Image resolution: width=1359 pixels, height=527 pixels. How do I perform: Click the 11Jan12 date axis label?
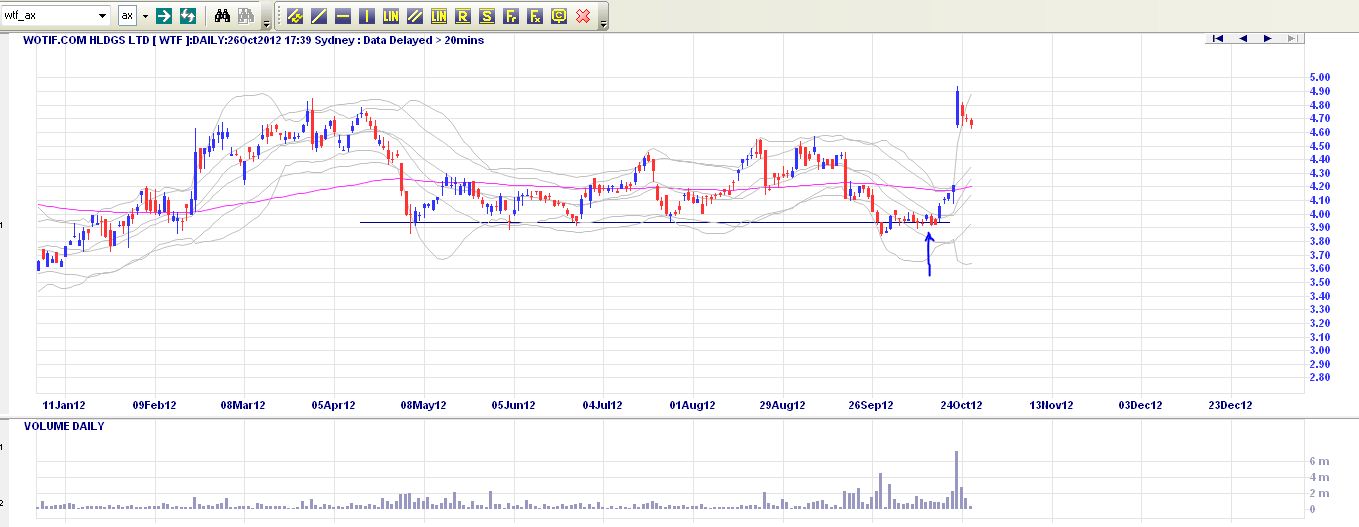62,405
